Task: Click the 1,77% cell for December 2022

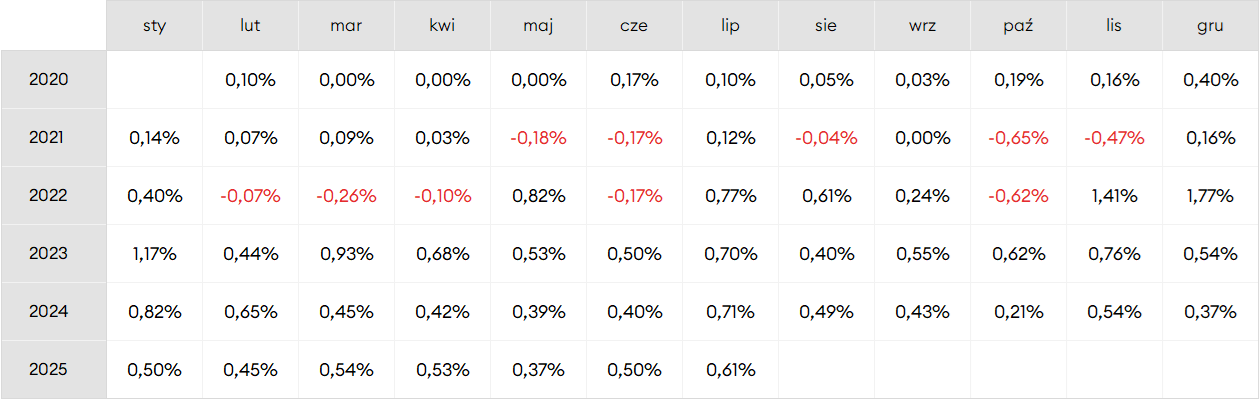Action: tap(1211, 195)
